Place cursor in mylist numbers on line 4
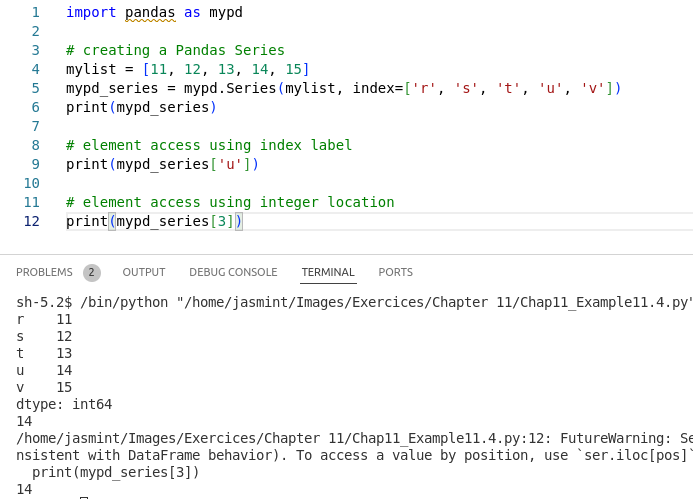693x499 pixels. pos(226,69)
